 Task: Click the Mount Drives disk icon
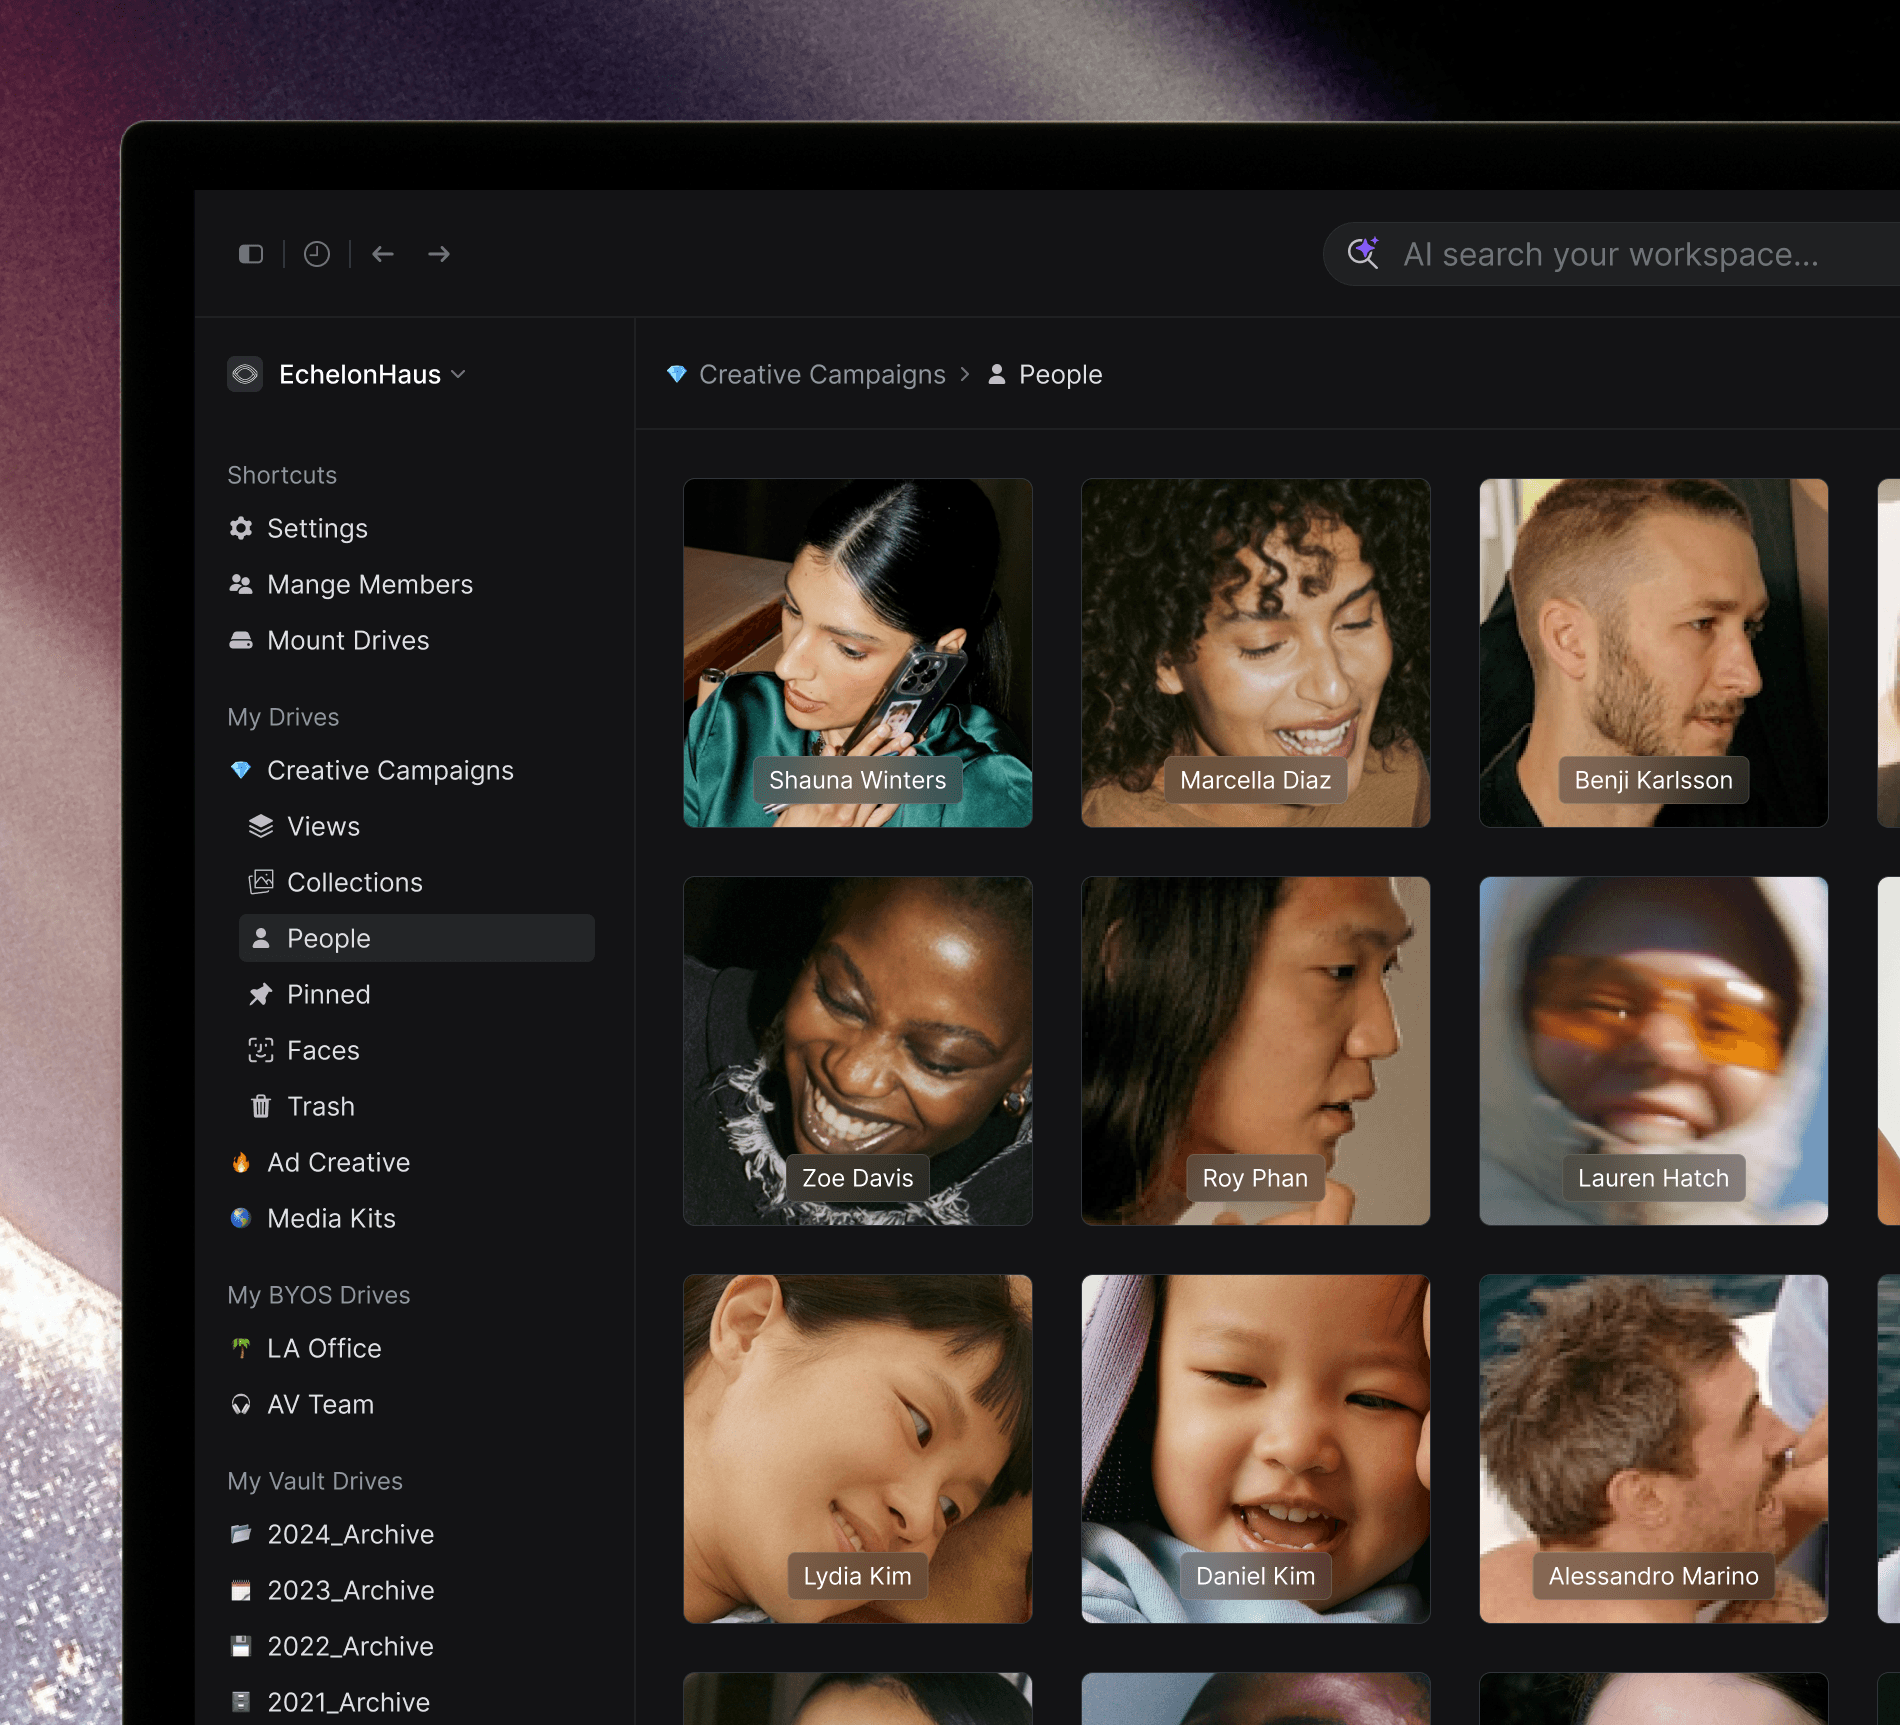pos(241,640)
